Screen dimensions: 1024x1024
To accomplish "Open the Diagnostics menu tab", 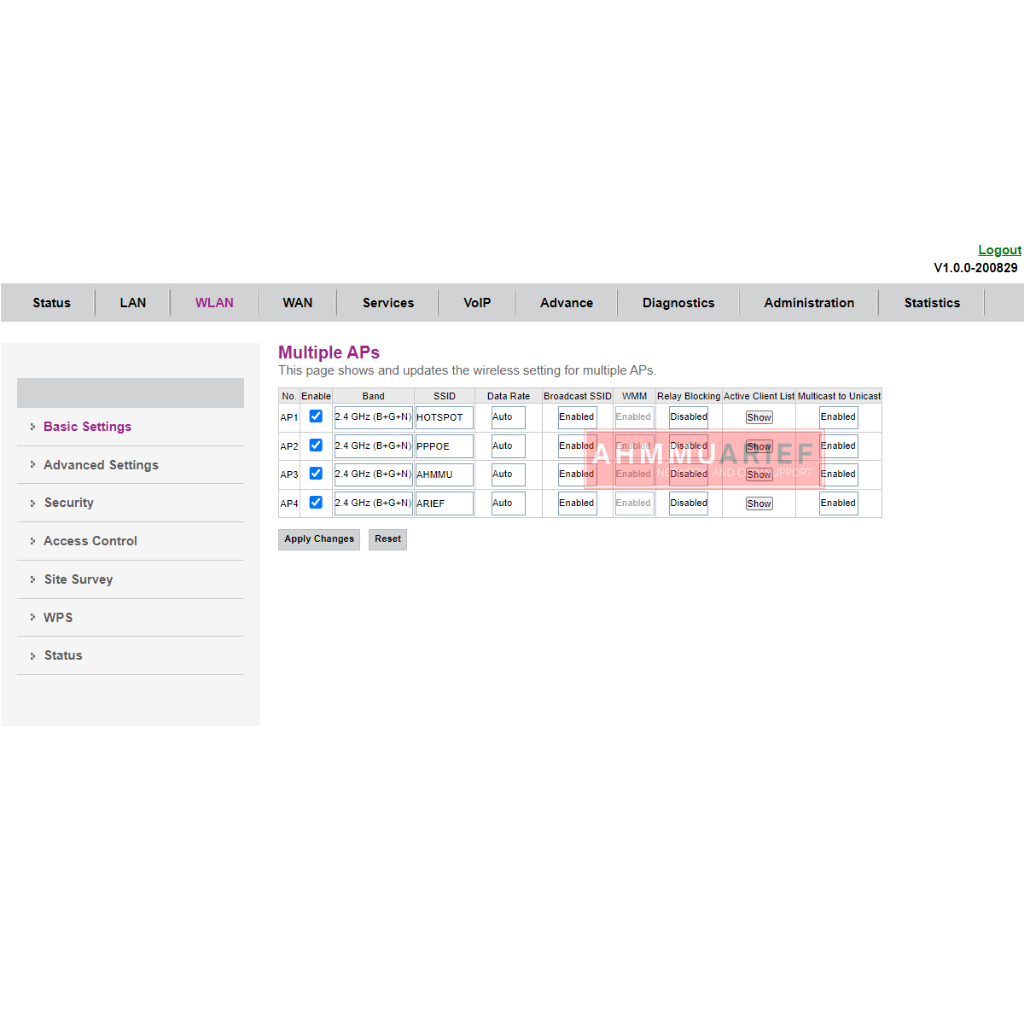I will click(678, 303).
